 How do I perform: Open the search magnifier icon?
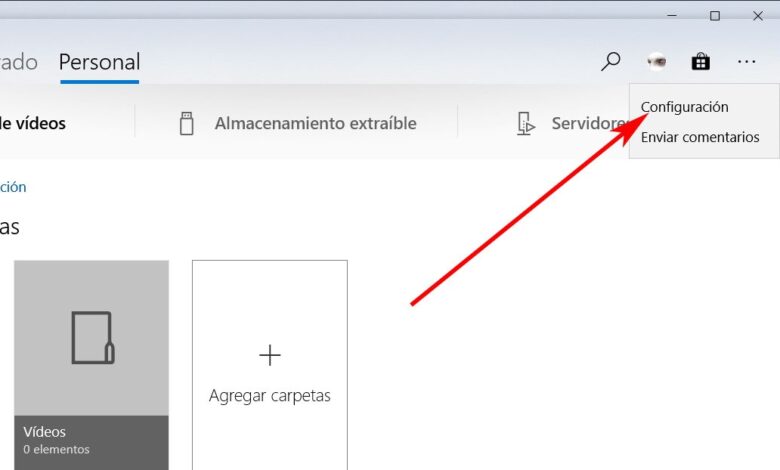coord(610,62)
